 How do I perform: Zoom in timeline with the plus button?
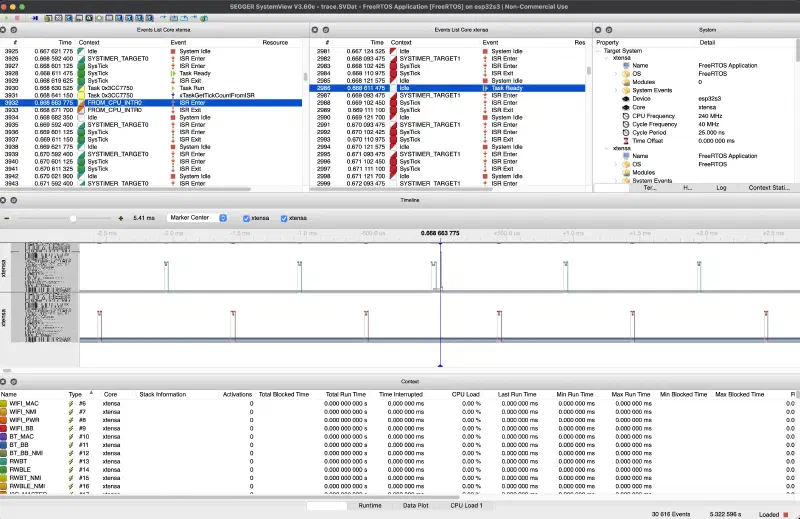tap(120, 218)
